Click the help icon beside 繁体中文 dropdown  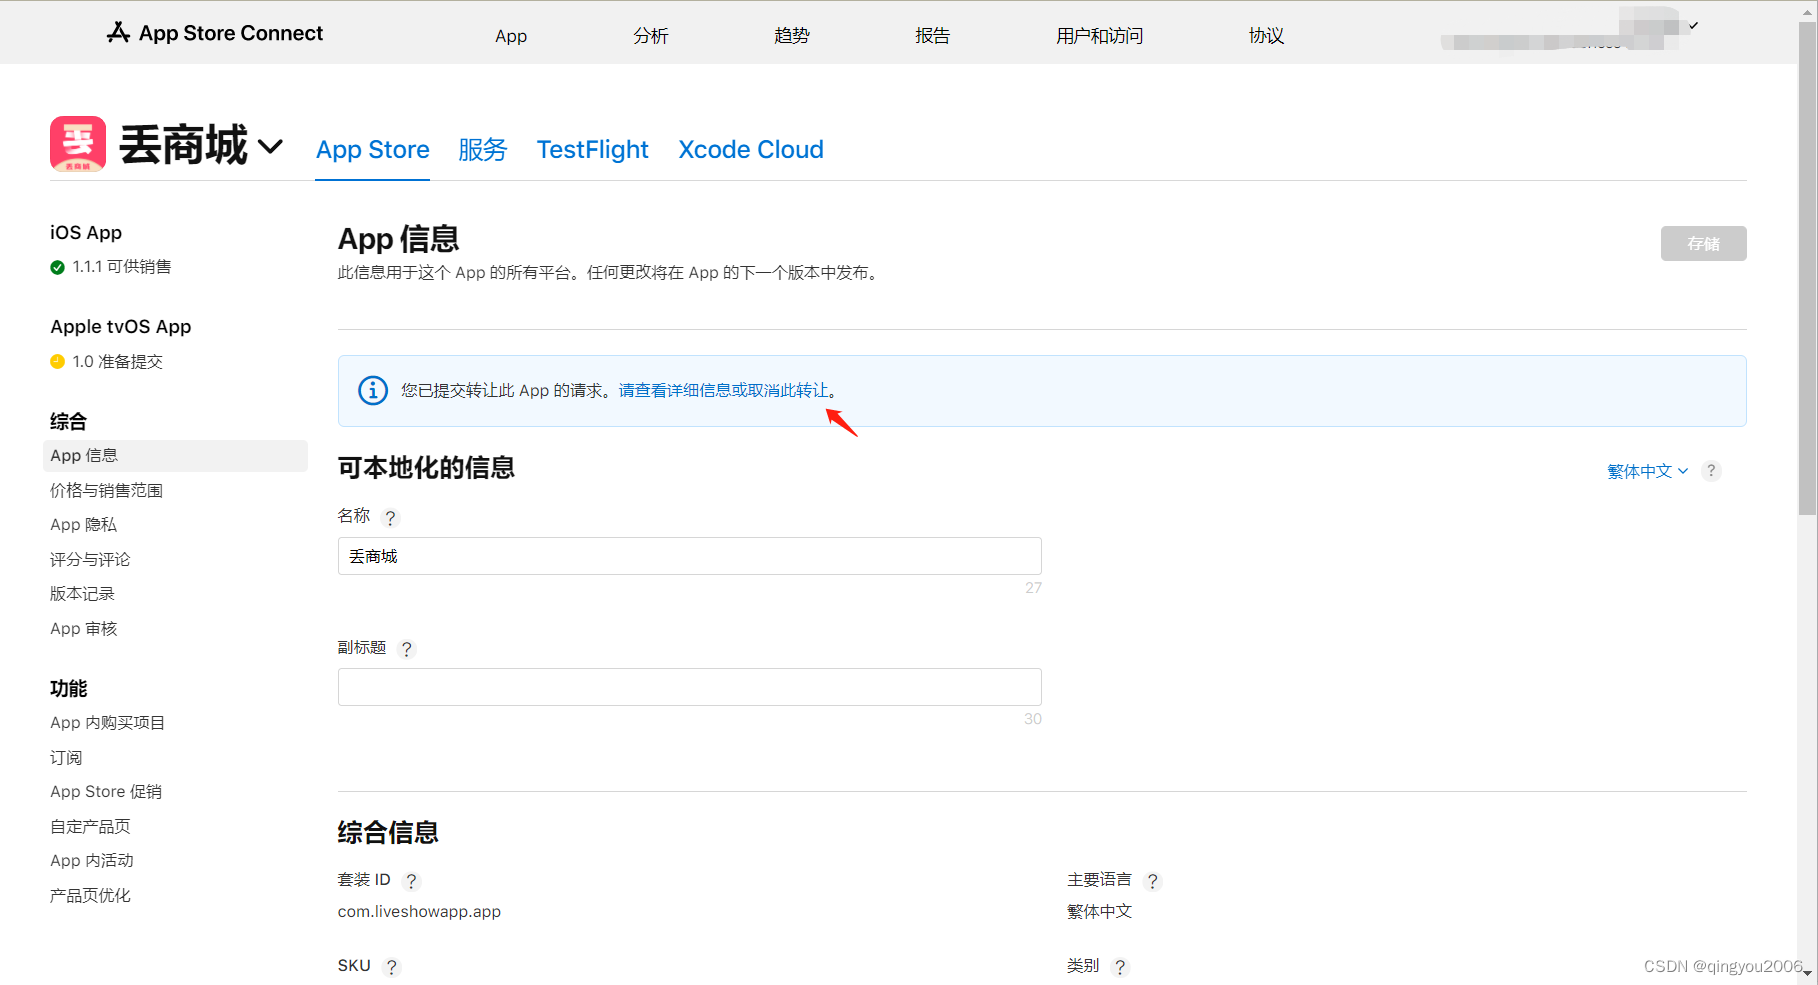pos(1712,471)
